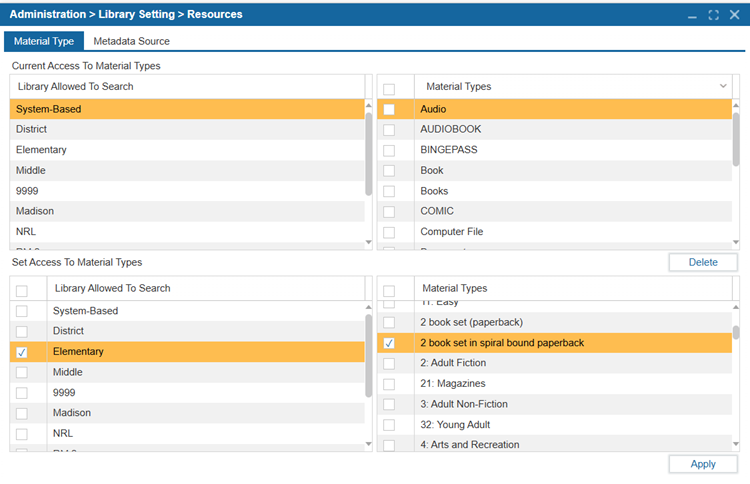Expand the Material Types column dropdown arrow
Image resolution: width=750 pixels, height=484 pixels.
723,86
